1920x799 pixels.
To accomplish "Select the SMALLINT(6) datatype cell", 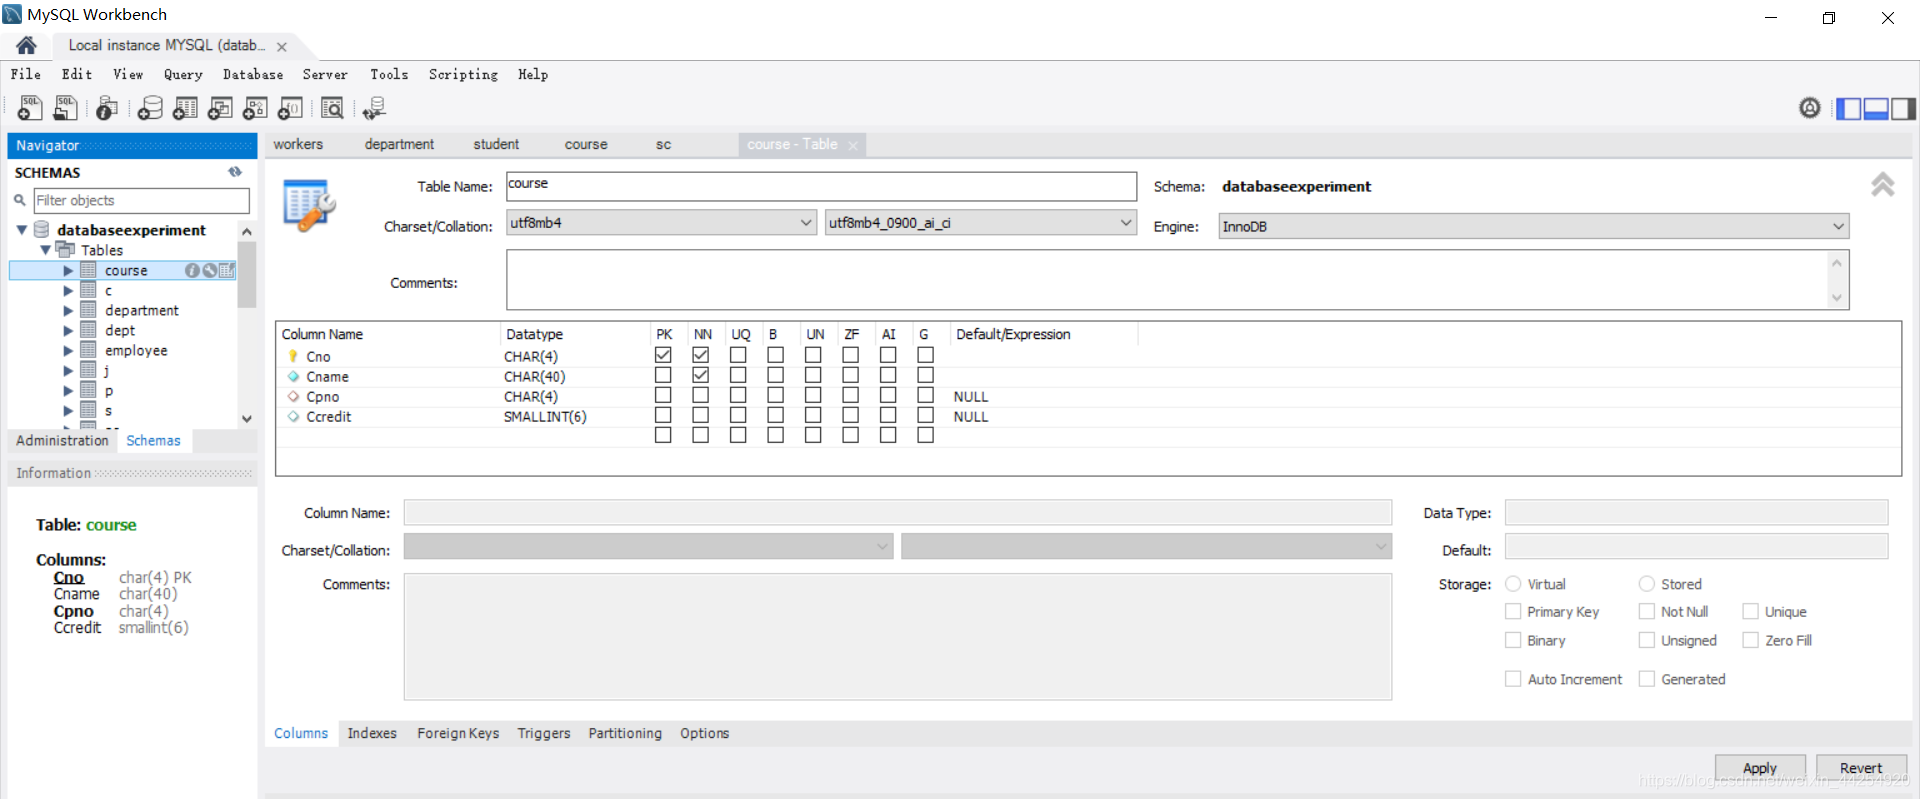I will (545, 417).
